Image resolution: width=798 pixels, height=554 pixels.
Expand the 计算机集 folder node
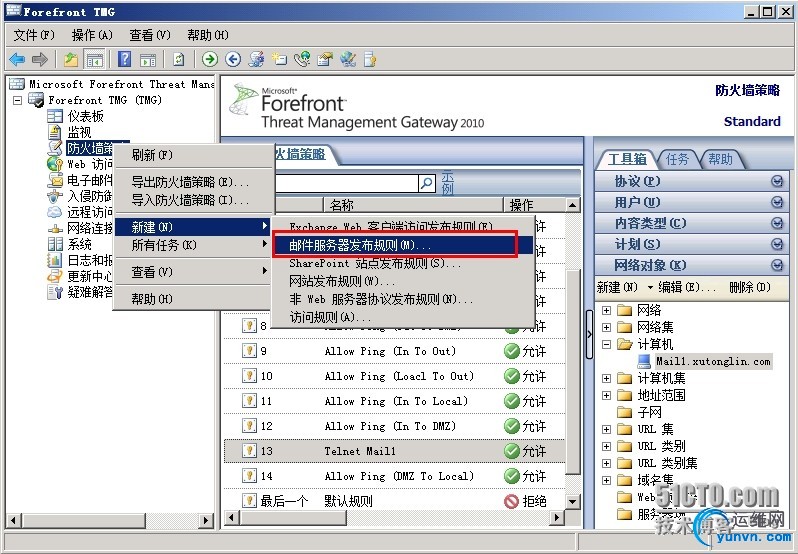click(606, 378)
